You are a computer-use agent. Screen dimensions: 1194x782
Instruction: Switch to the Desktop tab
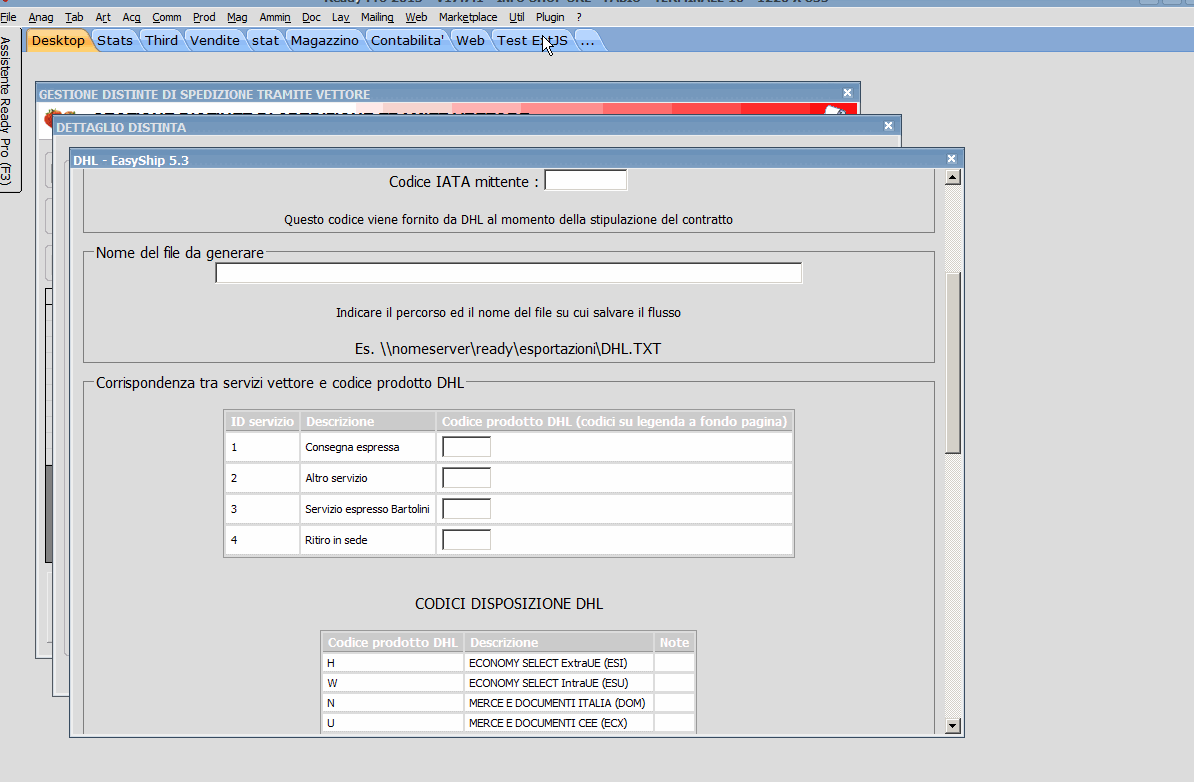(x=59, y=40)
